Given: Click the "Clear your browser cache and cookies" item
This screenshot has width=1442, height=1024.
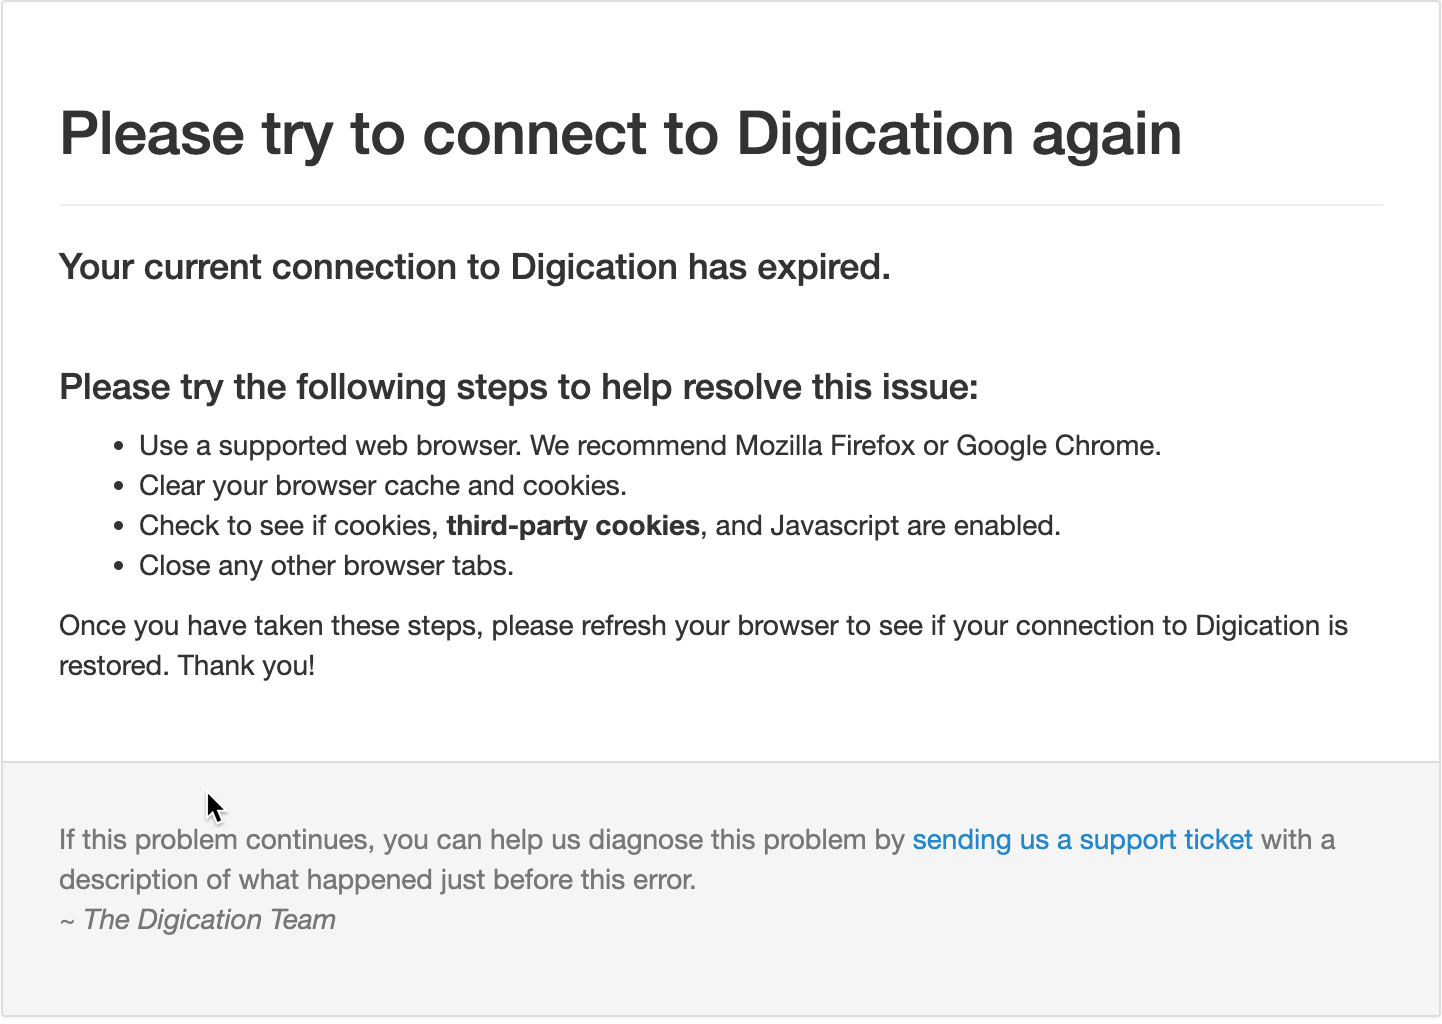Looking at the screenshot, I should [x=383, y=486].
